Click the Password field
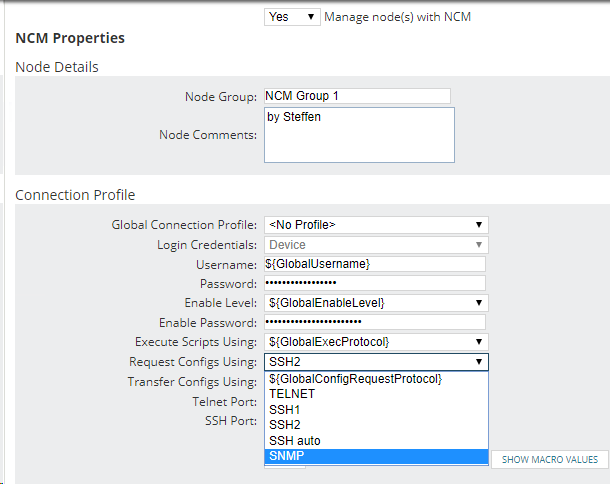610x484 pixels. coord(375,283)
